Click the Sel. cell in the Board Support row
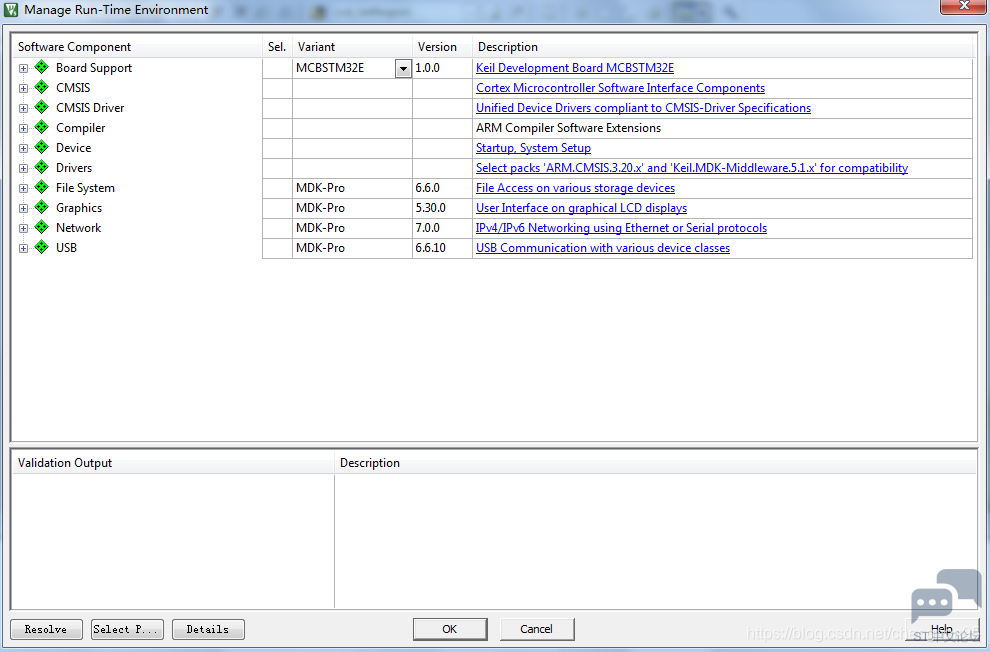The image size is (990, 652). (277, 68)
